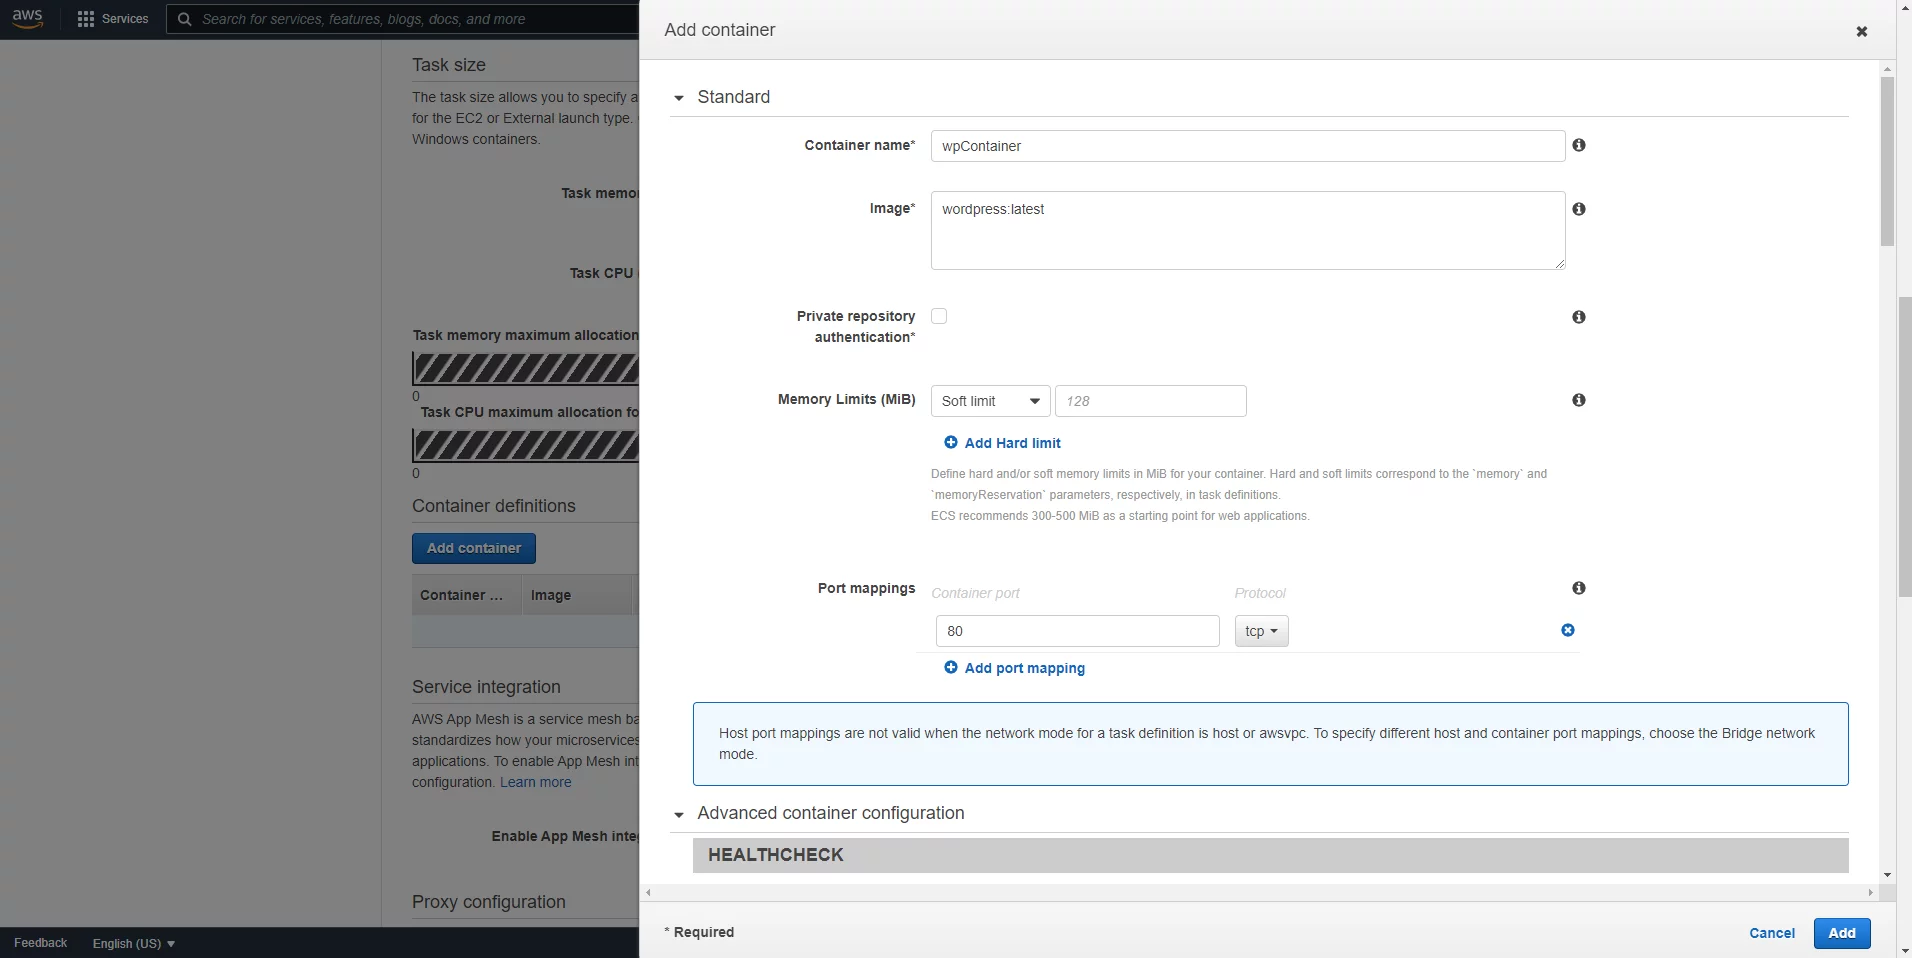Click Add Hard limit link
The height and width of the screenshot is (958, 1912).
pos(1012,443)
